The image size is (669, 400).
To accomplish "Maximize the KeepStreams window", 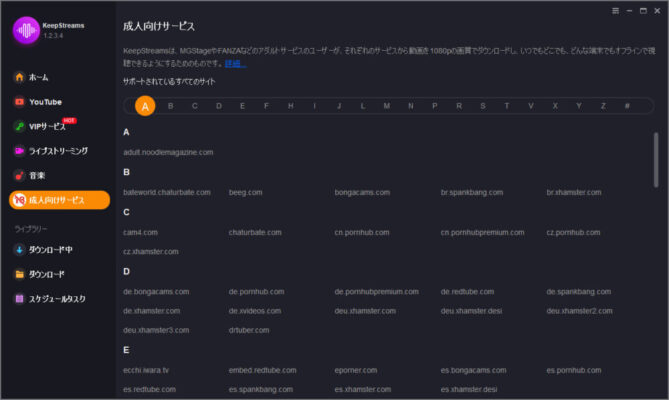I will click(643, 11).
